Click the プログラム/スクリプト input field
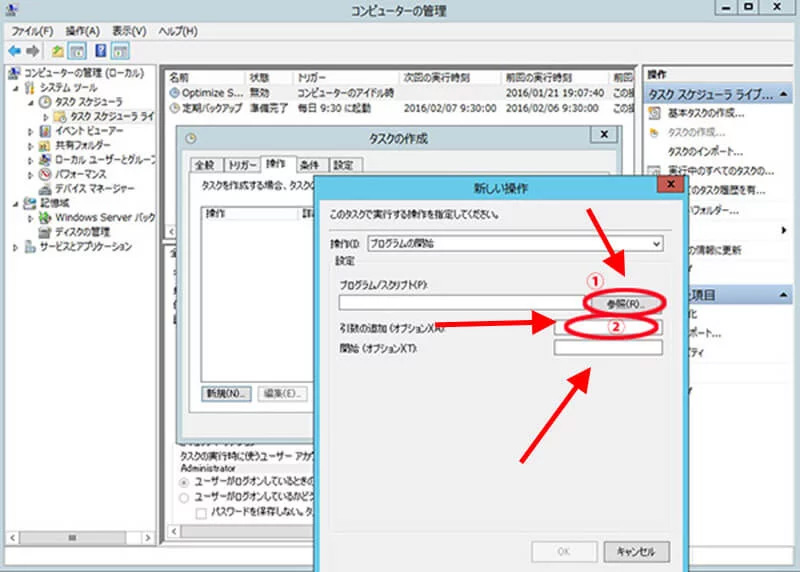The image size is (800, 572). (460, 302)
